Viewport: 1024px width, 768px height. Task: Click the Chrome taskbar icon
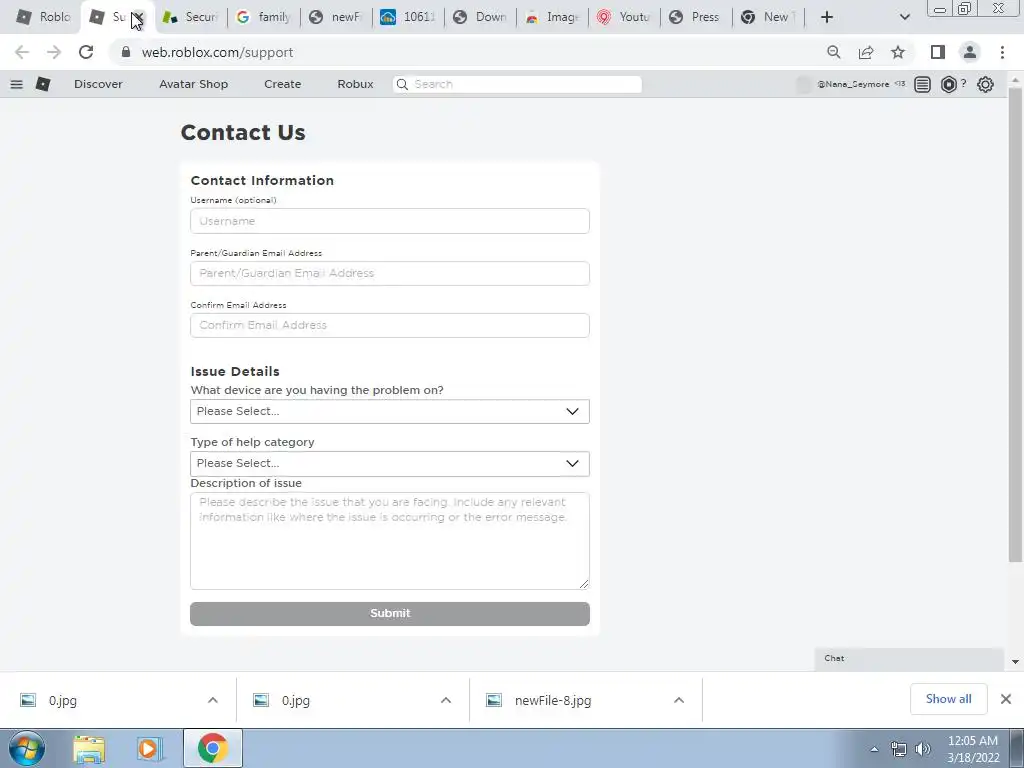point(212,748)
